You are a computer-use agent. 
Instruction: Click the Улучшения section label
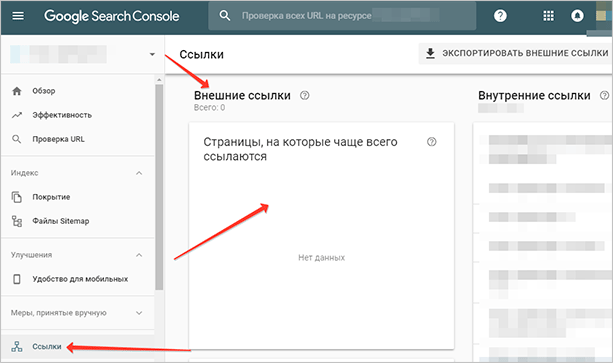(x=31, y=255)
